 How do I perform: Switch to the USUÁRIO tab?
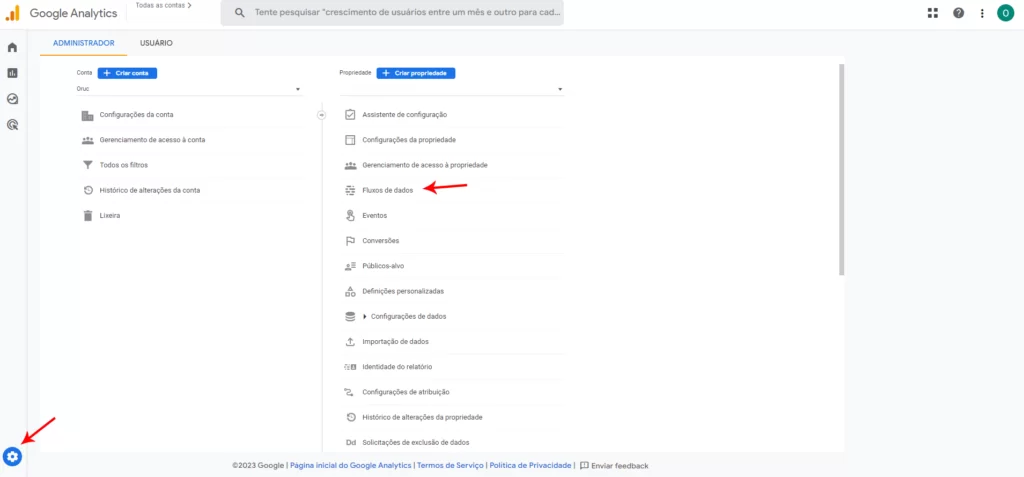click(x=156, y=43)
